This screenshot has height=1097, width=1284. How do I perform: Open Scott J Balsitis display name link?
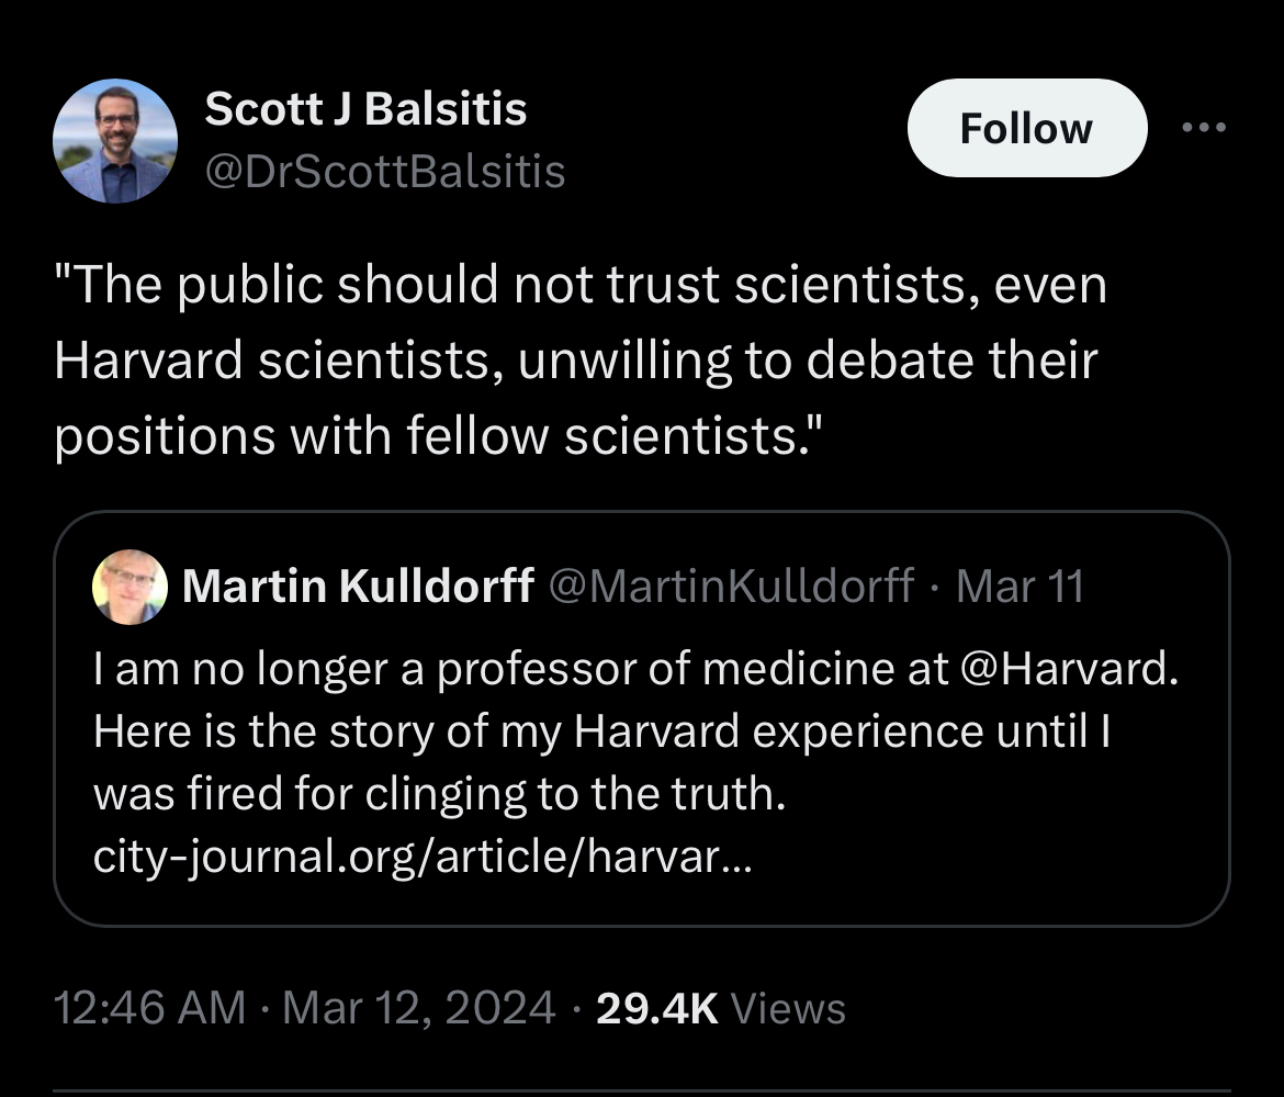(x=365, y=108)
